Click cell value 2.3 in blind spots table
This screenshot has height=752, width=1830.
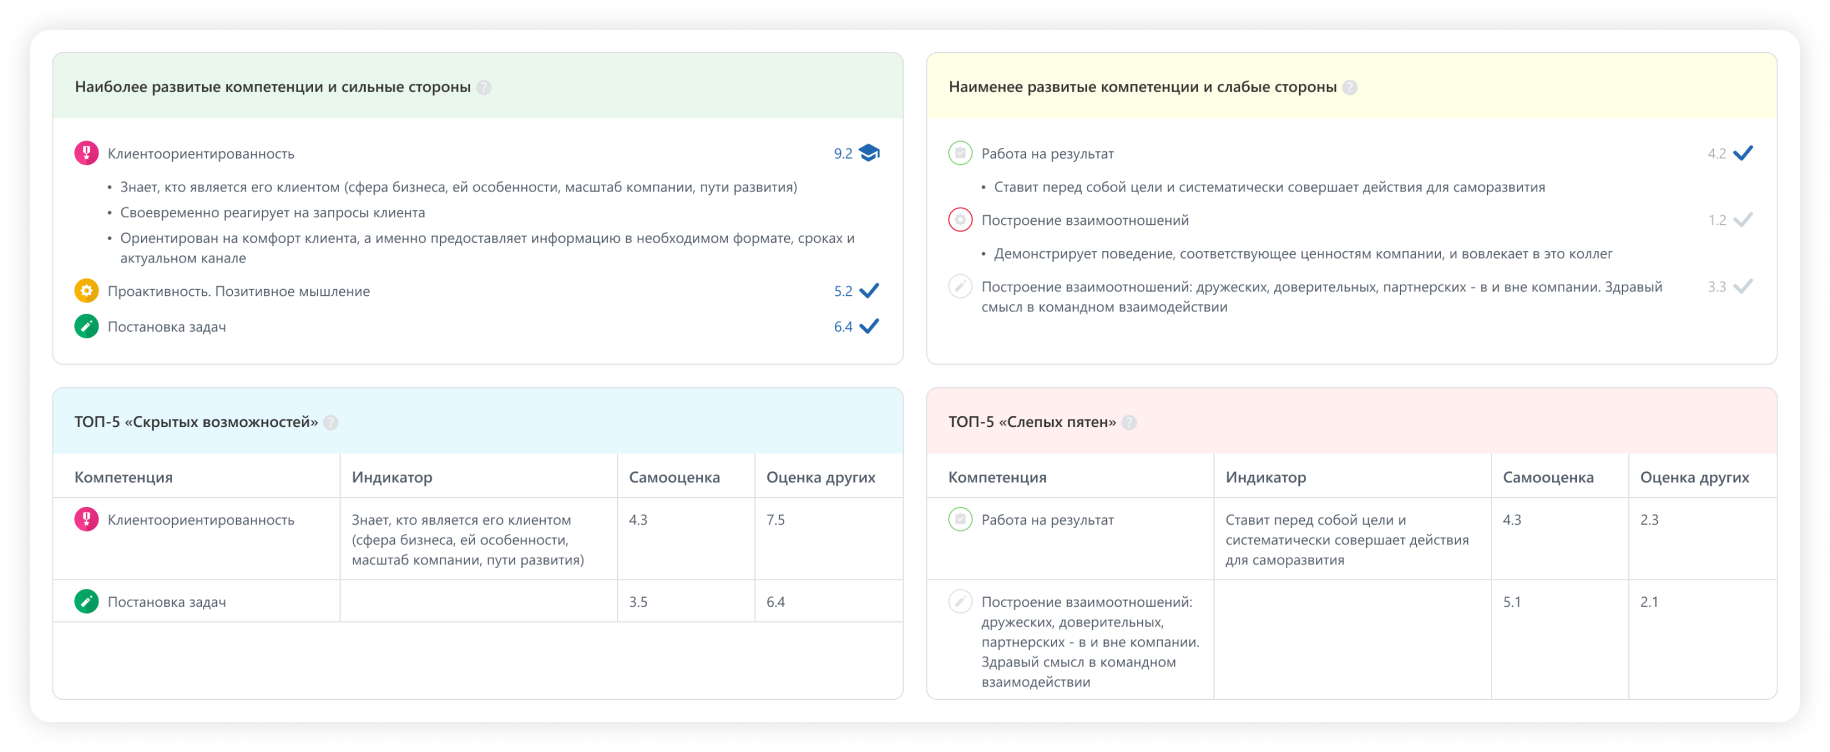(x=1649, y=520)
